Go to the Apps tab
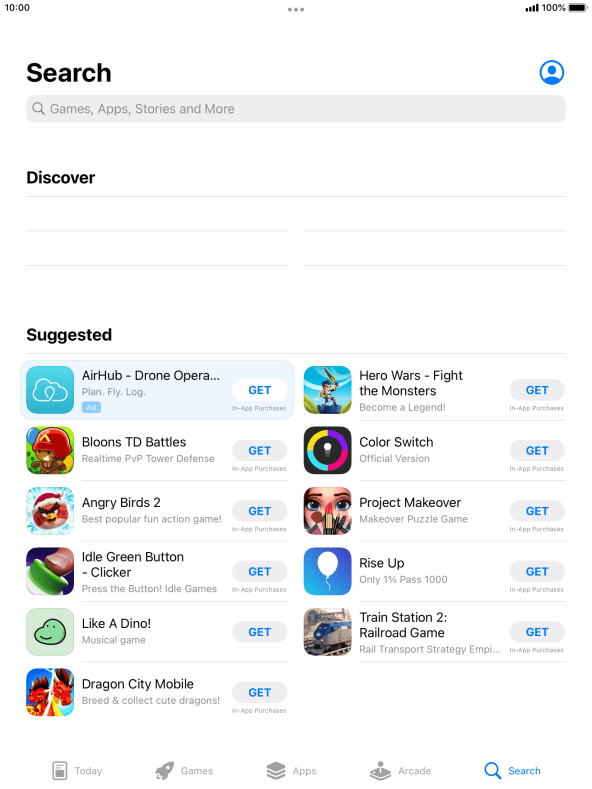592x789 pixels. pos(291,770)
